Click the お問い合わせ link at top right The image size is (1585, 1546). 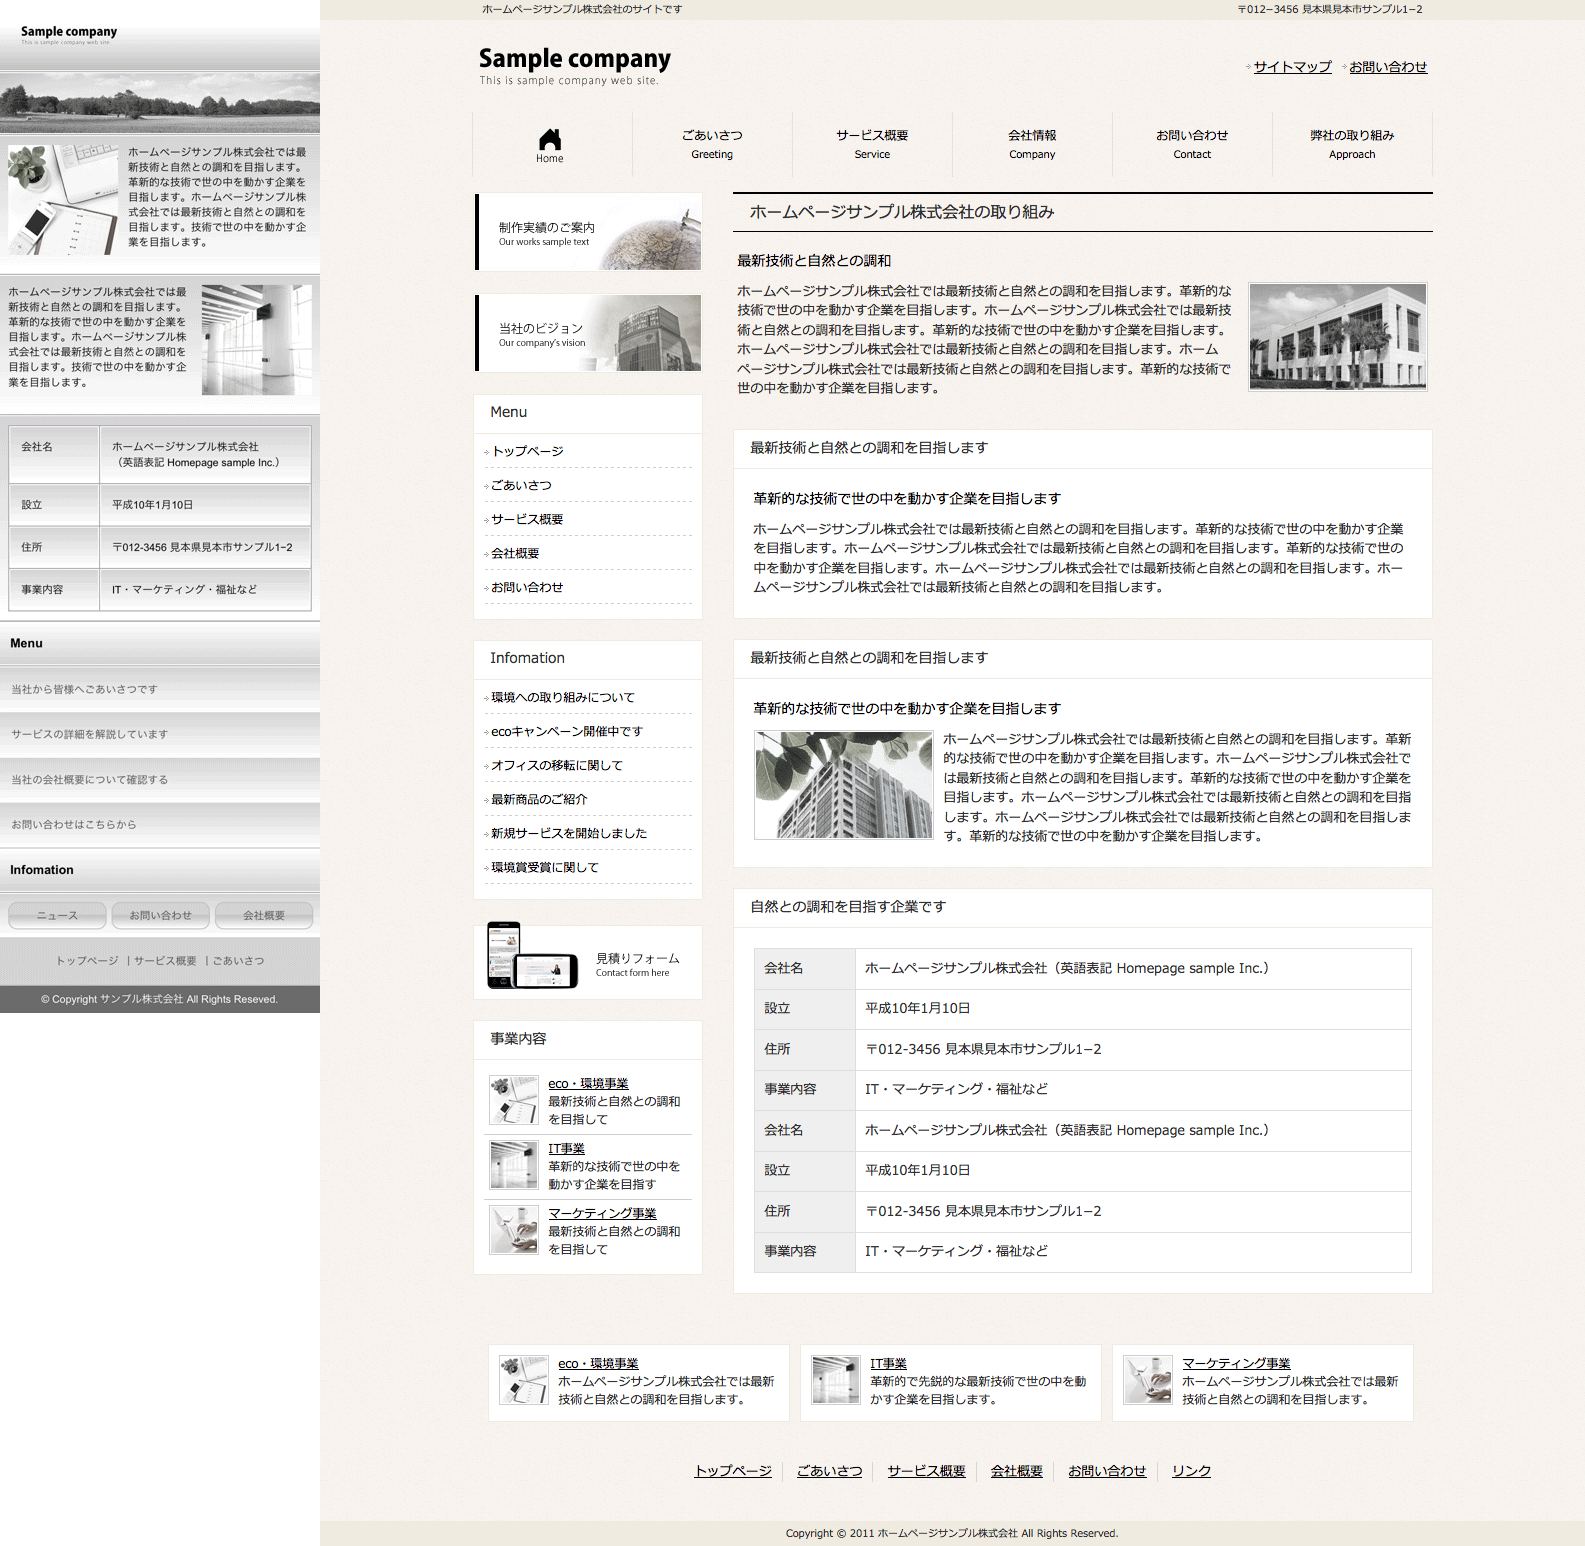coord(1388,67)
